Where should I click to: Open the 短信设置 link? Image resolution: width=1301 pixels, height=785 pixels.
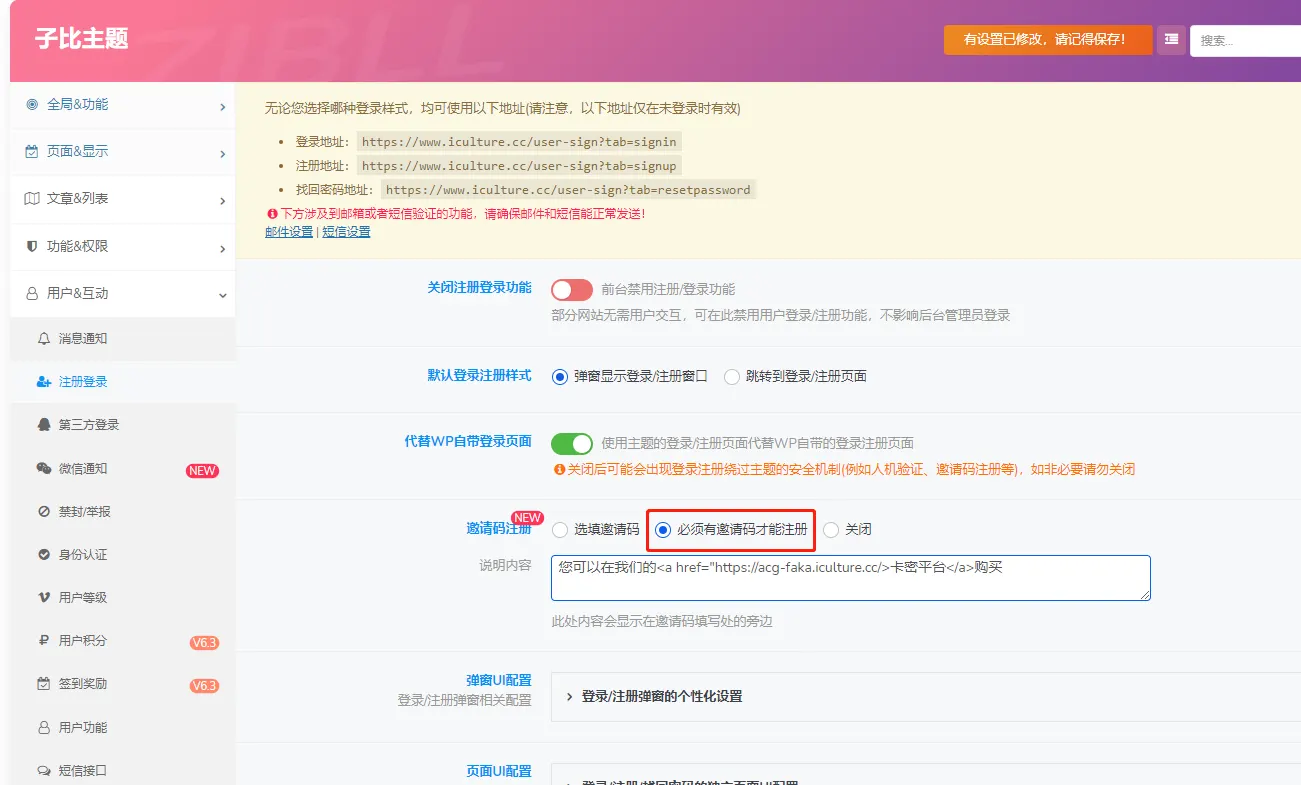click(346, 232)
